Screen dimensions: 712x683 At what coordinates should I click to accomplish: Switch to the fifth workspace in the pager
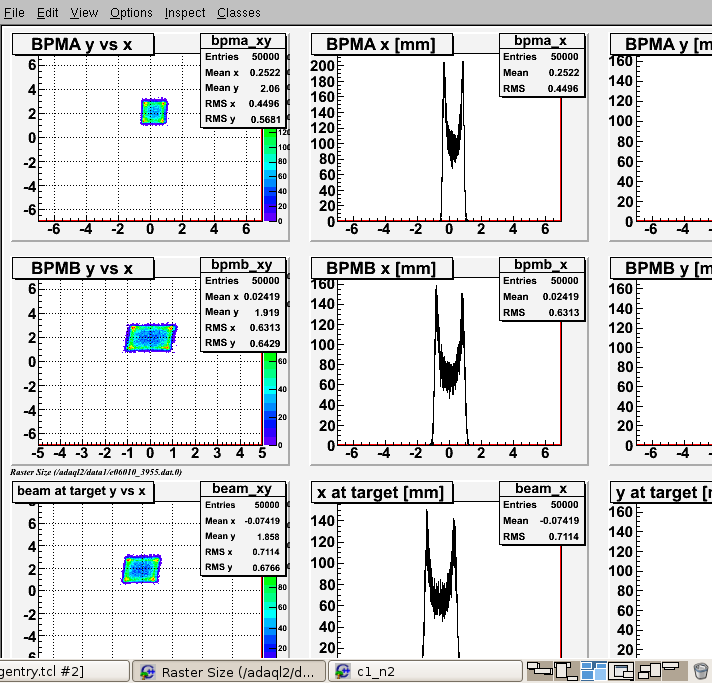click(648, 671)
